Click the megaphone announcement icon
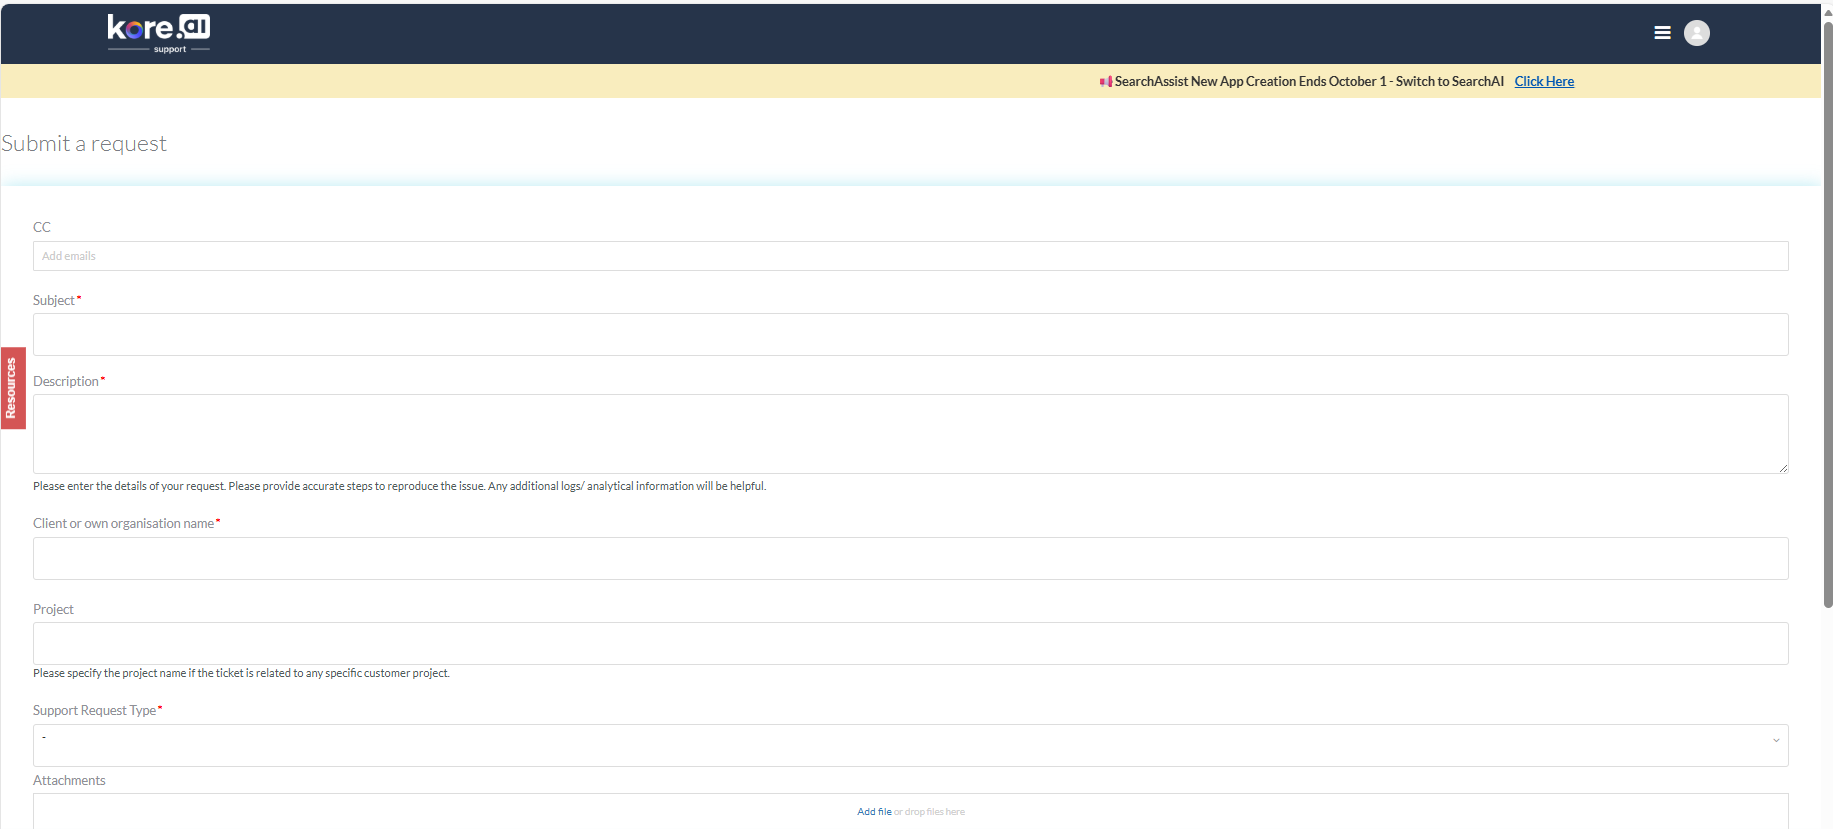1833x829 pixels. click(1105, 82)
